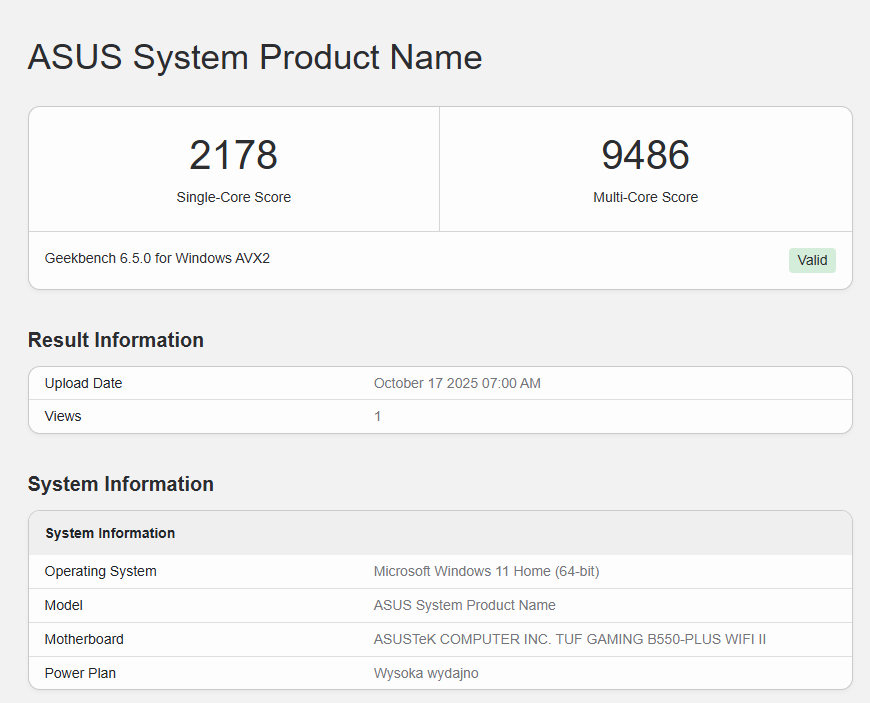870x703 pixels.
Task: Click the Motherboard row label
Action: point(84,639)
